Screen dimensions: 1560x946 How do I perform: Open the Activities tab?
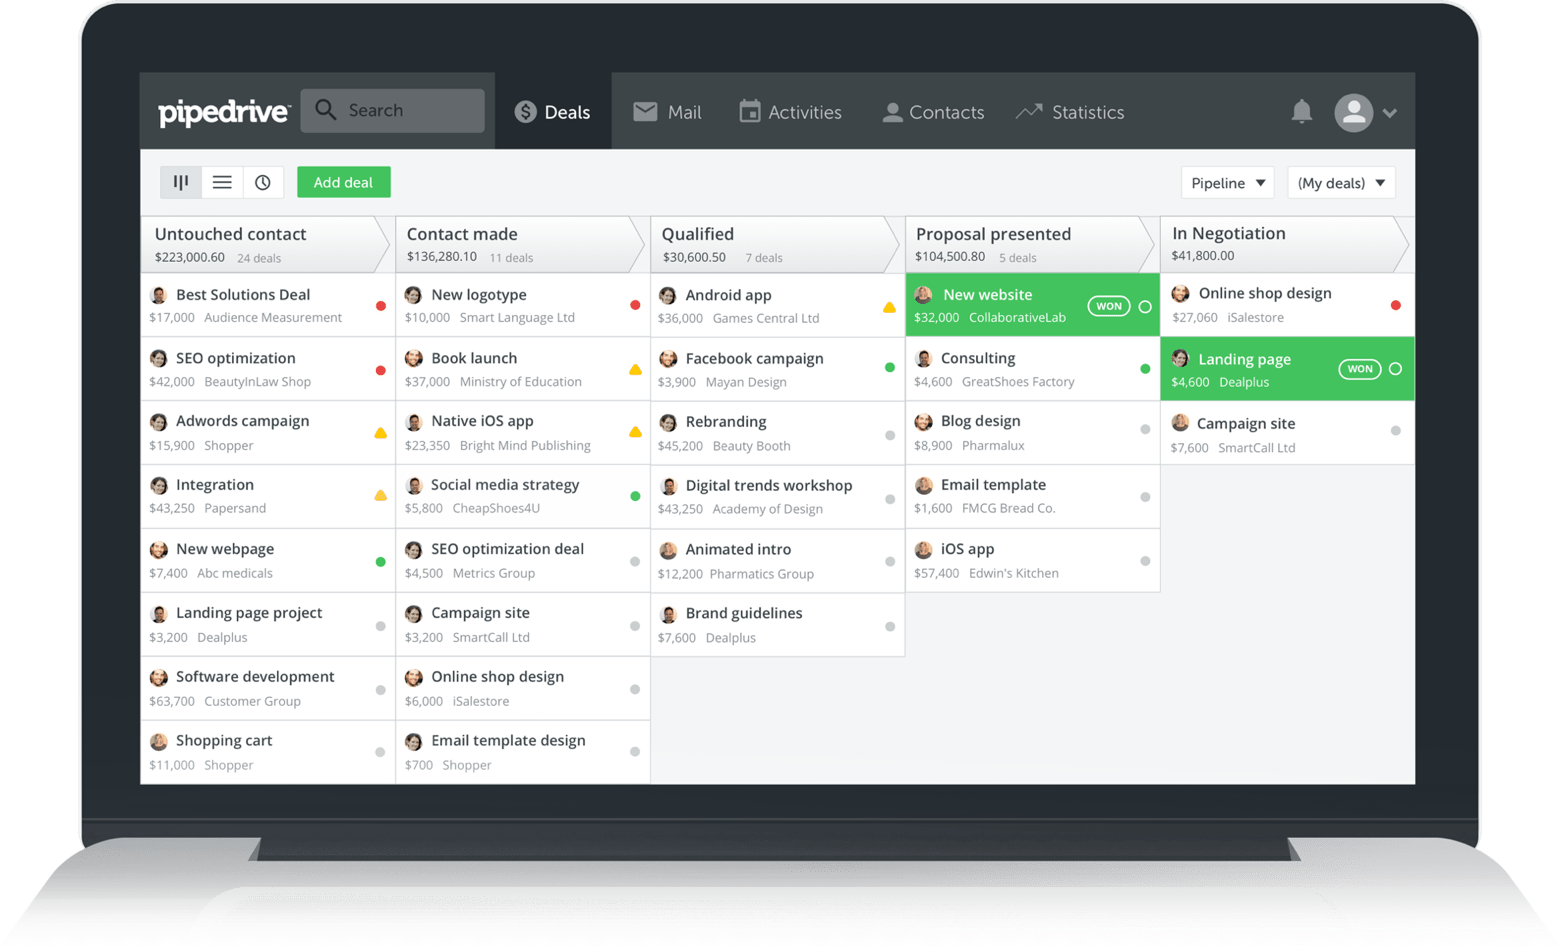[x=790, y=112]
